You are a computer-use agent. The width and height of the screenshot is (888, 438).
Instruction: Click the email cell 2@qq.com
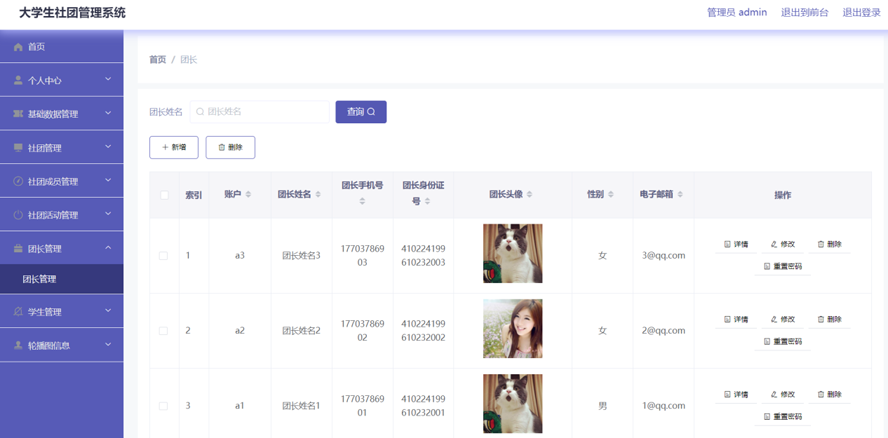point(663,331)
